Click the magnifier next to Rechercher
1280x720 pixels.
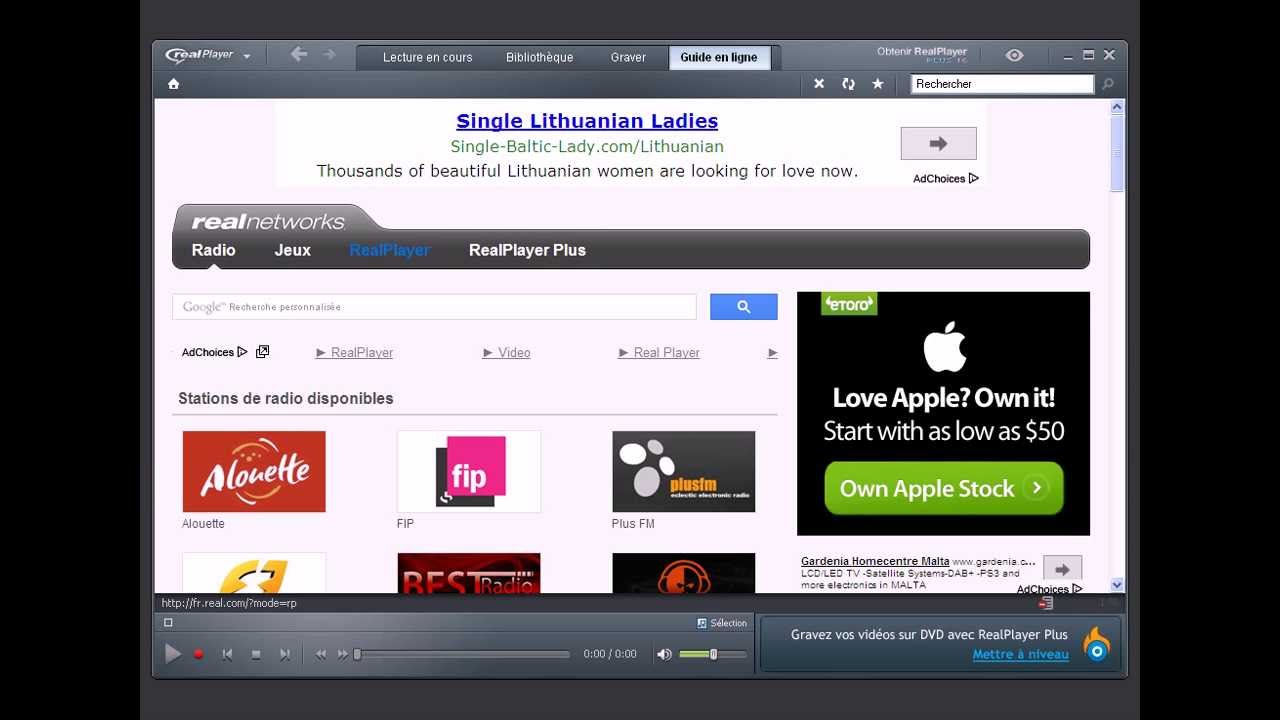[1108, 85]
